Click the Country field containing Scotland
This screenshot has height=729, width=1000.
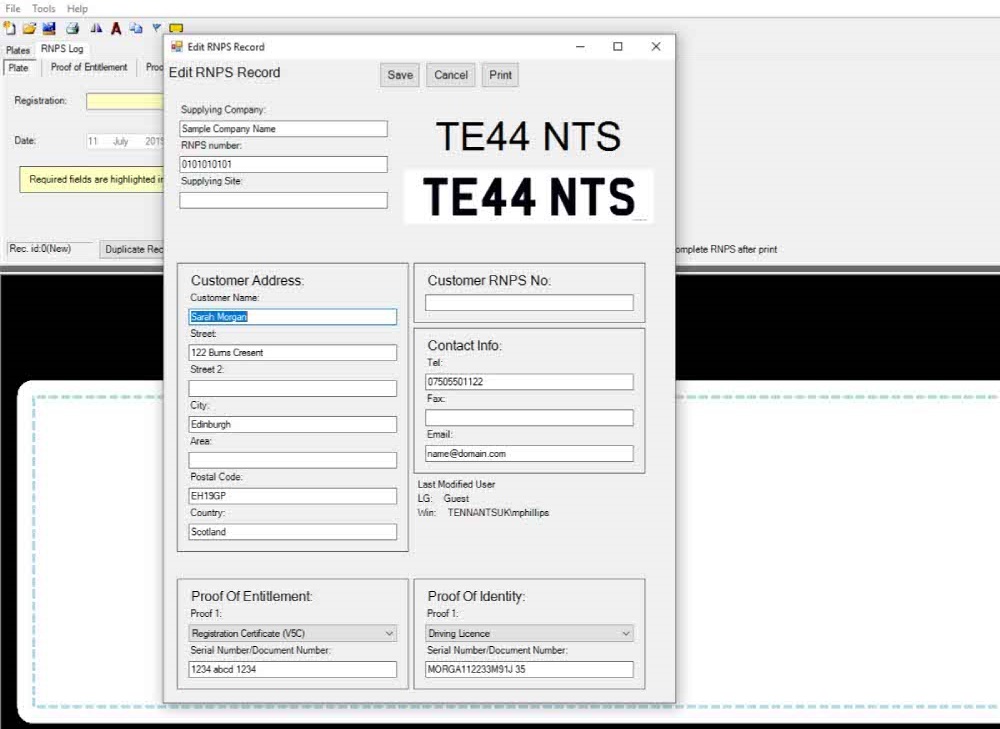293,531
